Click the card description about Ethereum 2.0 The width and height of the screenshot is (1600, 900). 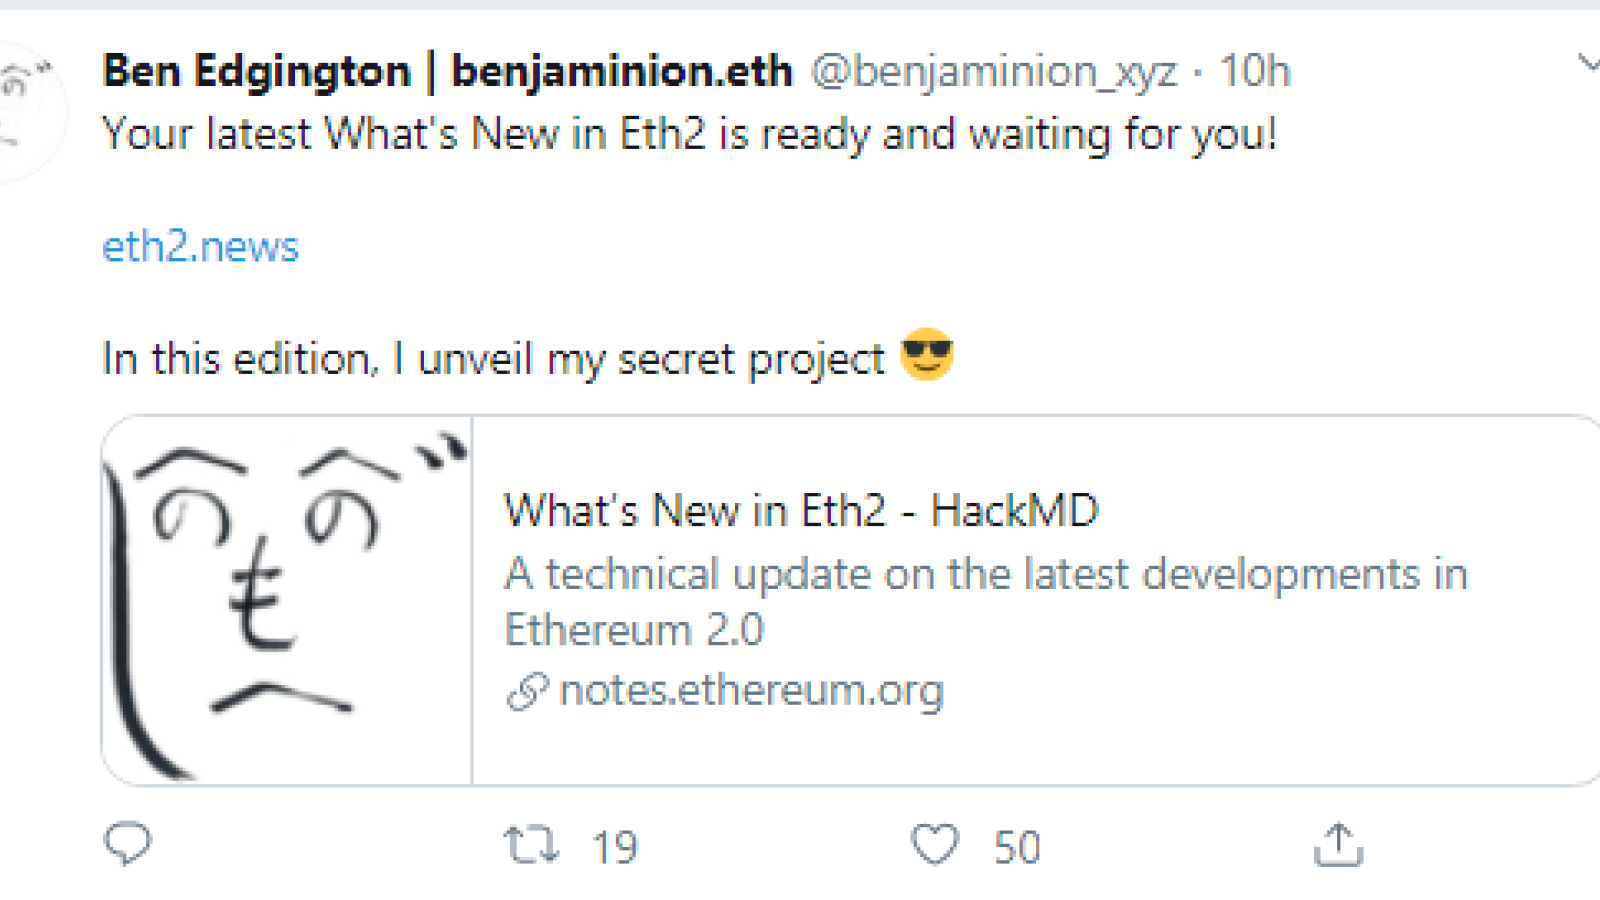point(986,602)
